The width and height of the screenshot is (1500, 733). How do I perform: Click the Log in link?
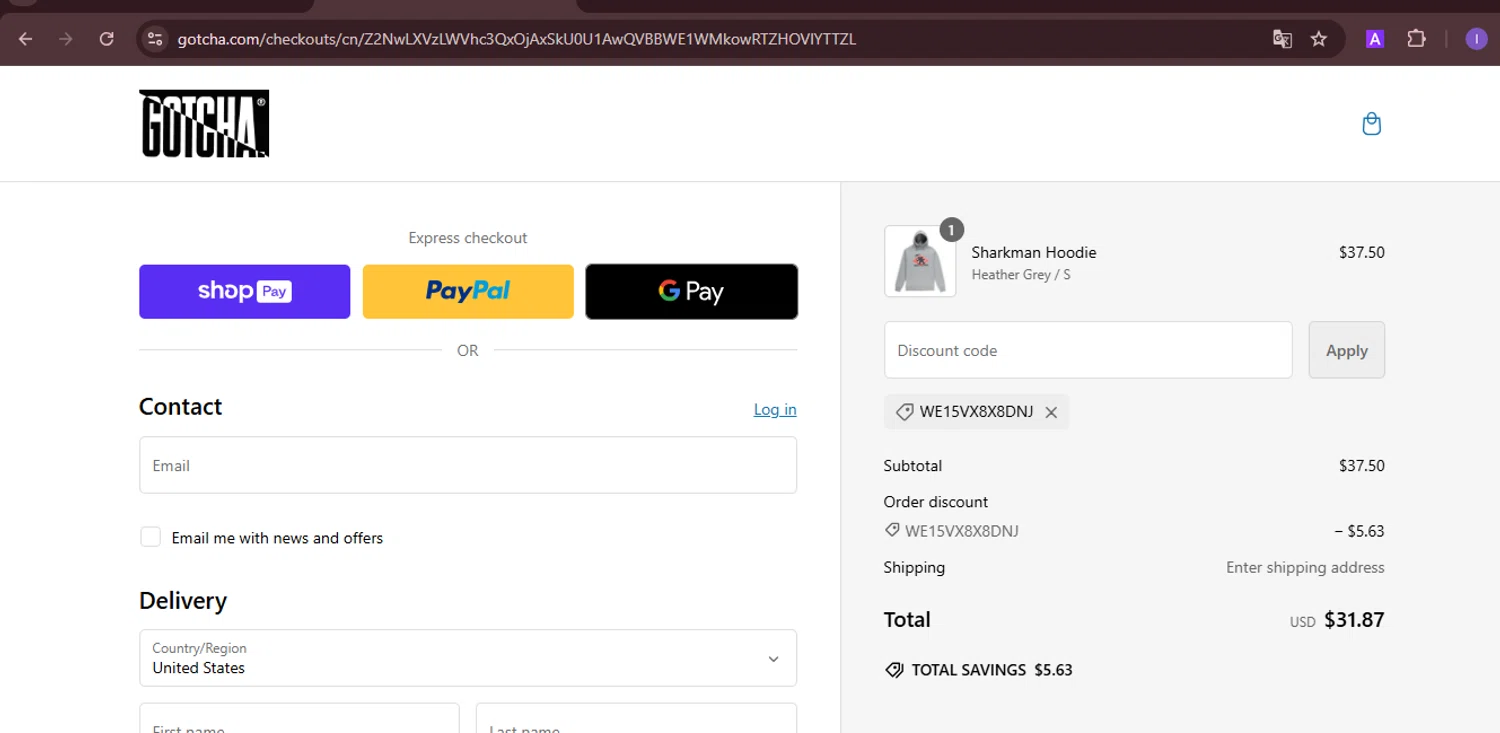(775, 409)
